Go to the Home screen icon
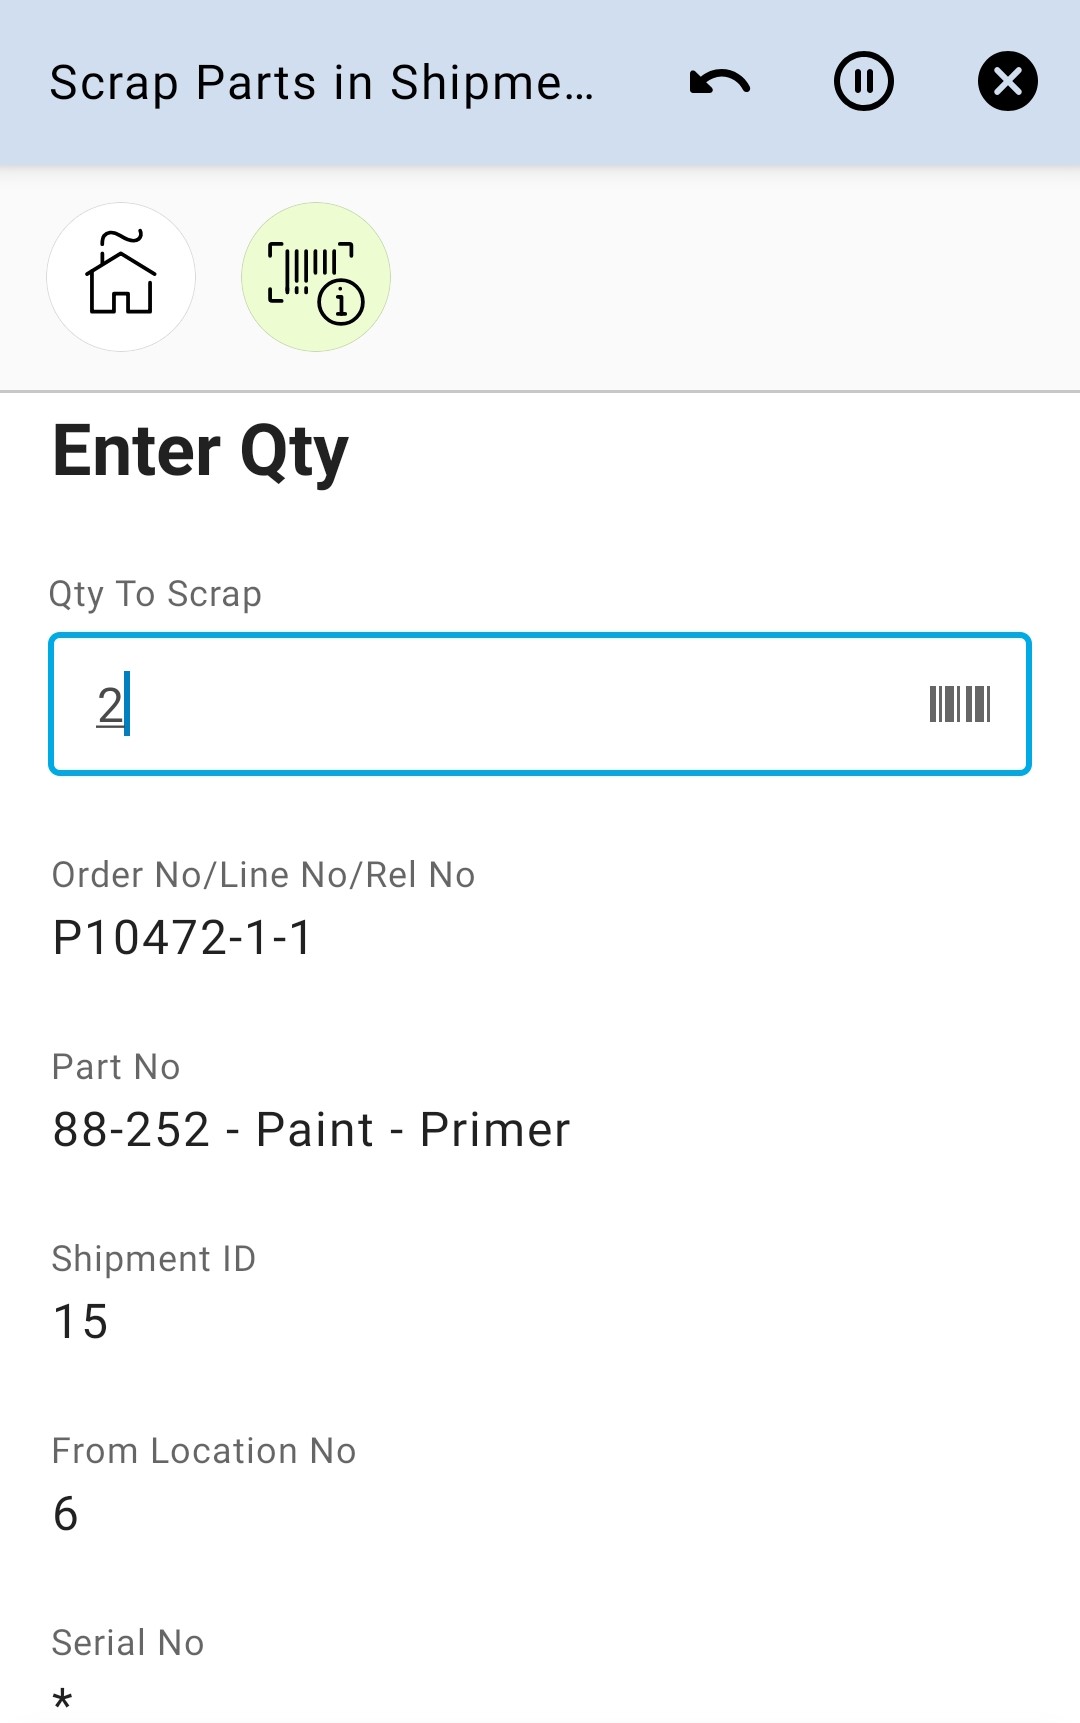Viewport: 1080px width, 1723px height. point(121,277)
